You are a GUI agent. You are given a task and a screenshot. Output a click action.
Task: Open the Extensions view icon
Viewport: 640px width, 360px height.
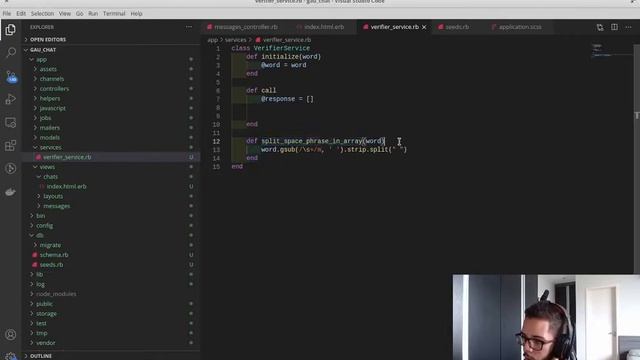coord(11,145)
